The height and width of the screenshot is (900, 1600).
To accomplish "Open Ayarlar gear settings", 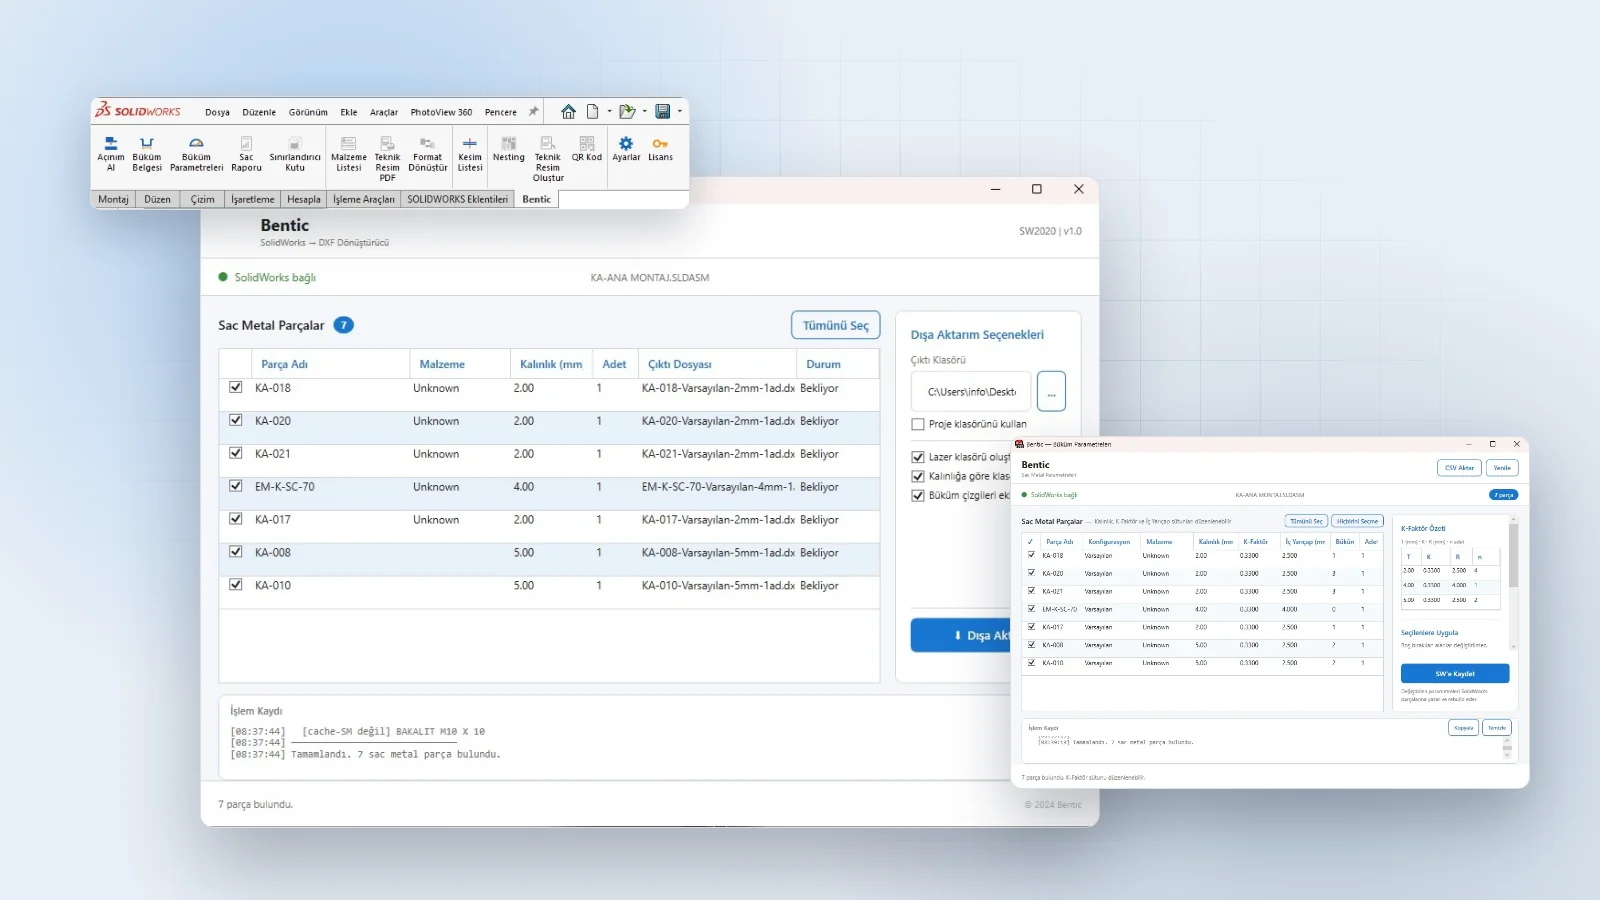I will pyautogui.click(x=626, y=149).
